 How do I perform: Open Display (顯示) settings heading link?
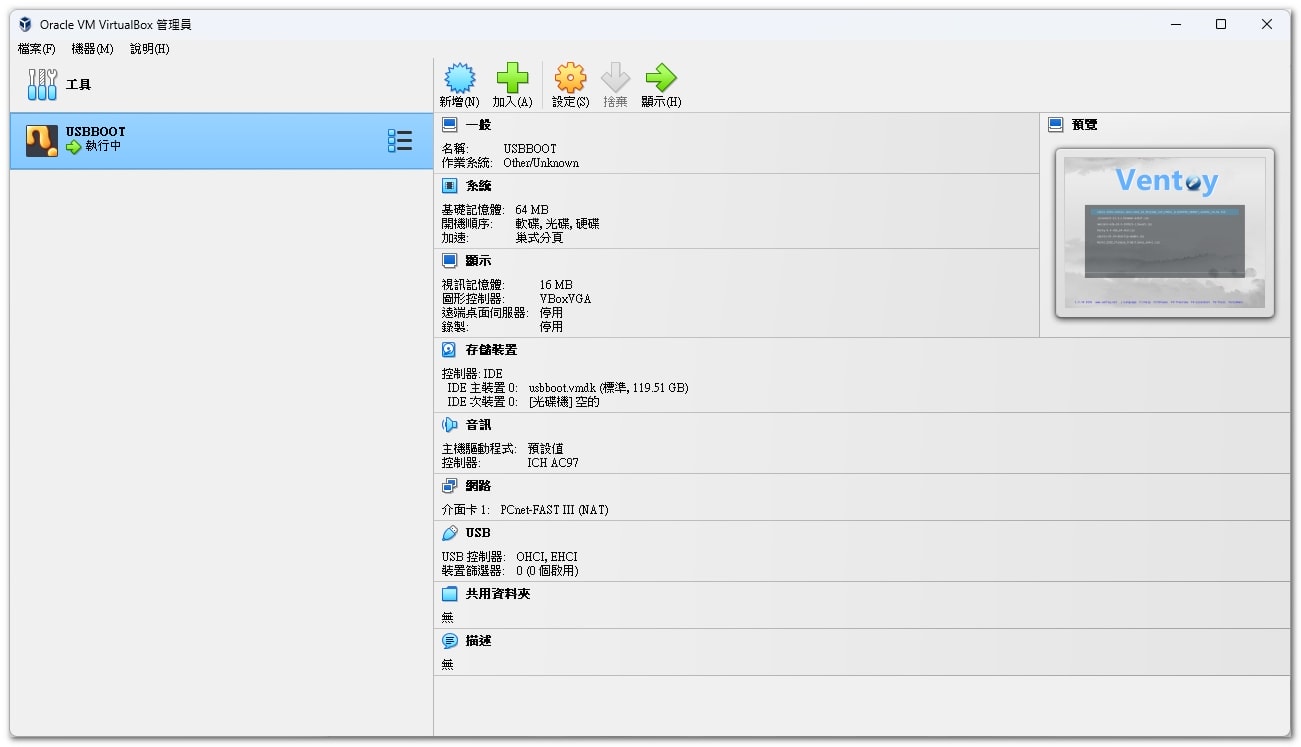(x=478, y=261)
